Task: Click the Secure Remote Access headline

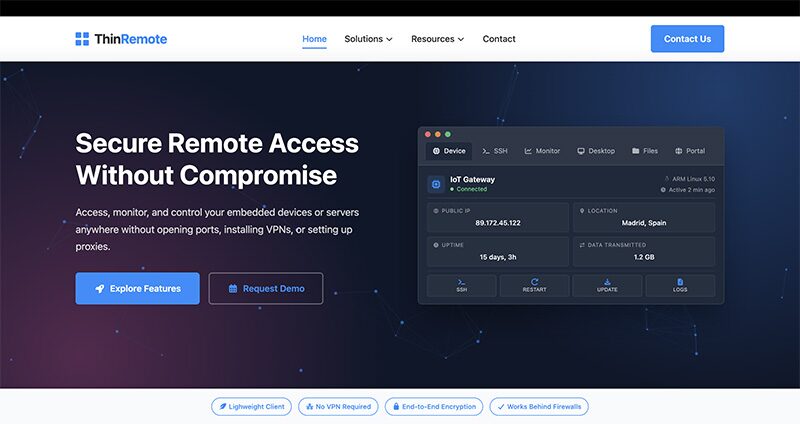Action: [217, 159]
